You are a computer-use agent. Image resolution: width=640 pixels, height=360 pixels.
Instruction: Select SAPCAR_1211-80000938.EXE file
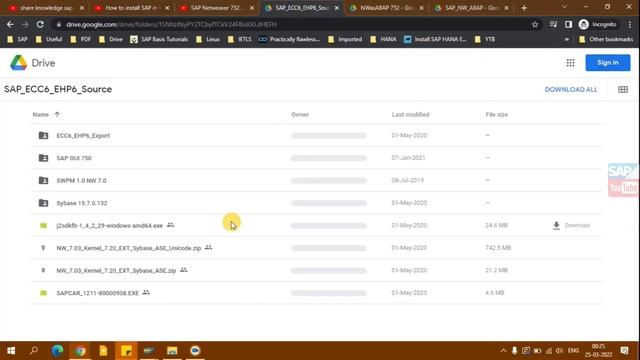tap(98, 293)
